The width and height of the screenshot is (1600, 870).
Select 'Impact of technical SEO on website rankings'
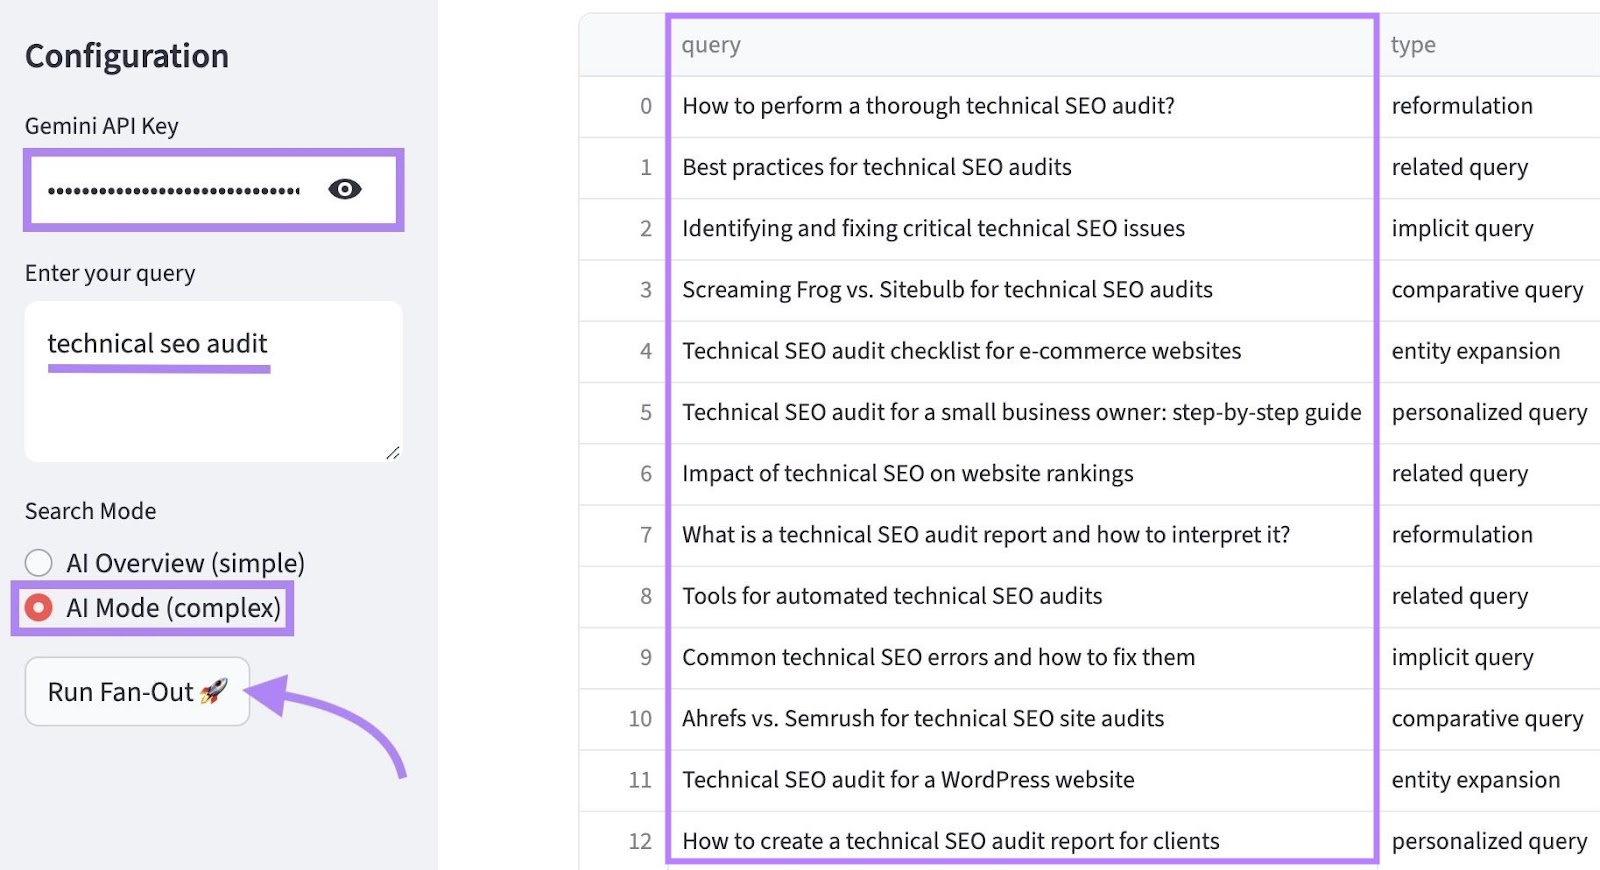tap(907, 474)
